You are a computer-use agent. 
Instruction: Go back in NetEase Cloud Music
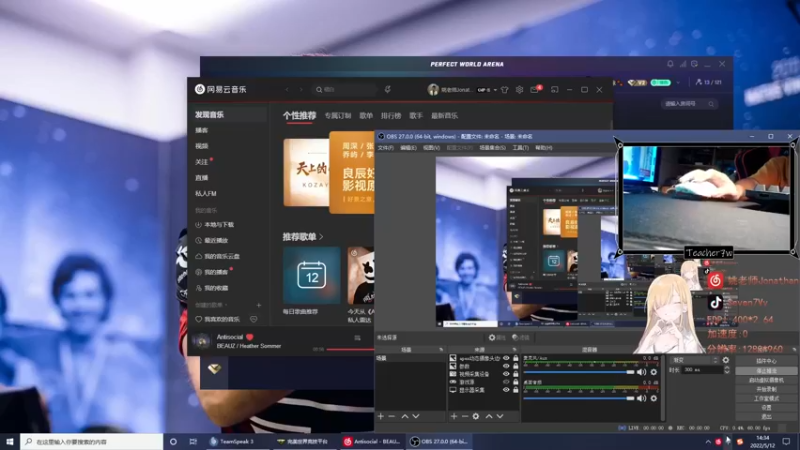tap(287, 90)
